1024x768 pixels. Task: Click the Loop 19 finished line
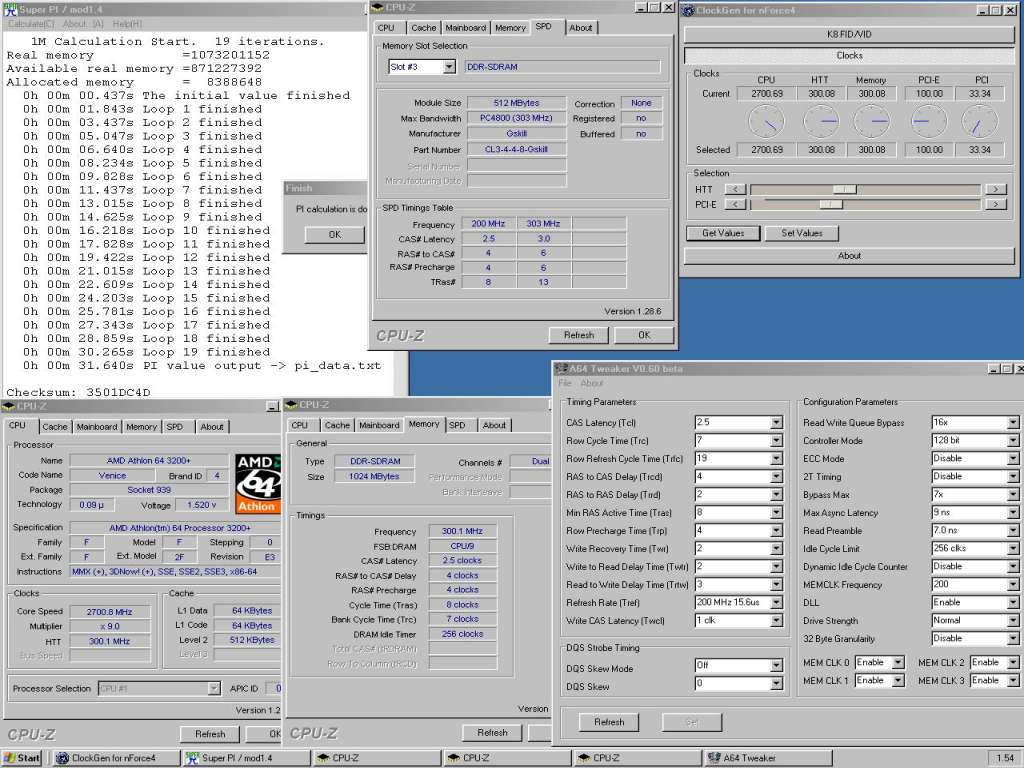point(146,352)
